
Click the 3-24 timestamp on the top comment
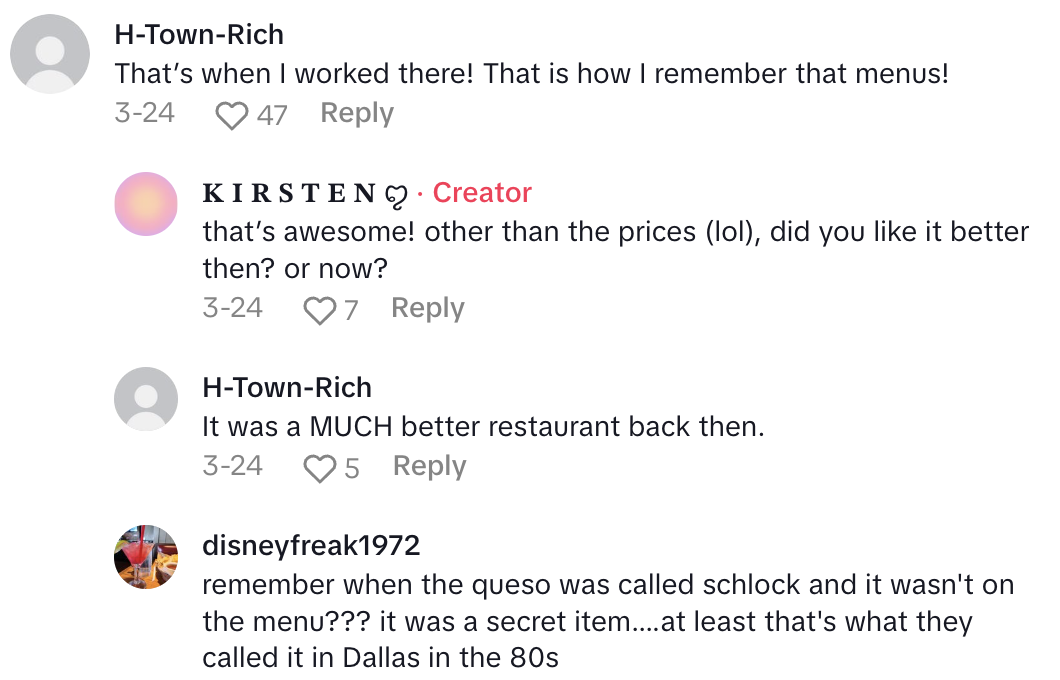(x=144, y=113)
